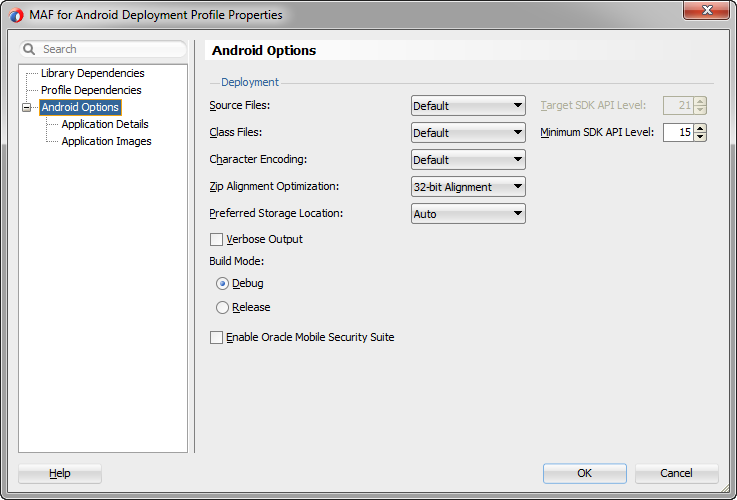Open the Character Encoding dropdown
737x500 pixels.
pos(468,160)
